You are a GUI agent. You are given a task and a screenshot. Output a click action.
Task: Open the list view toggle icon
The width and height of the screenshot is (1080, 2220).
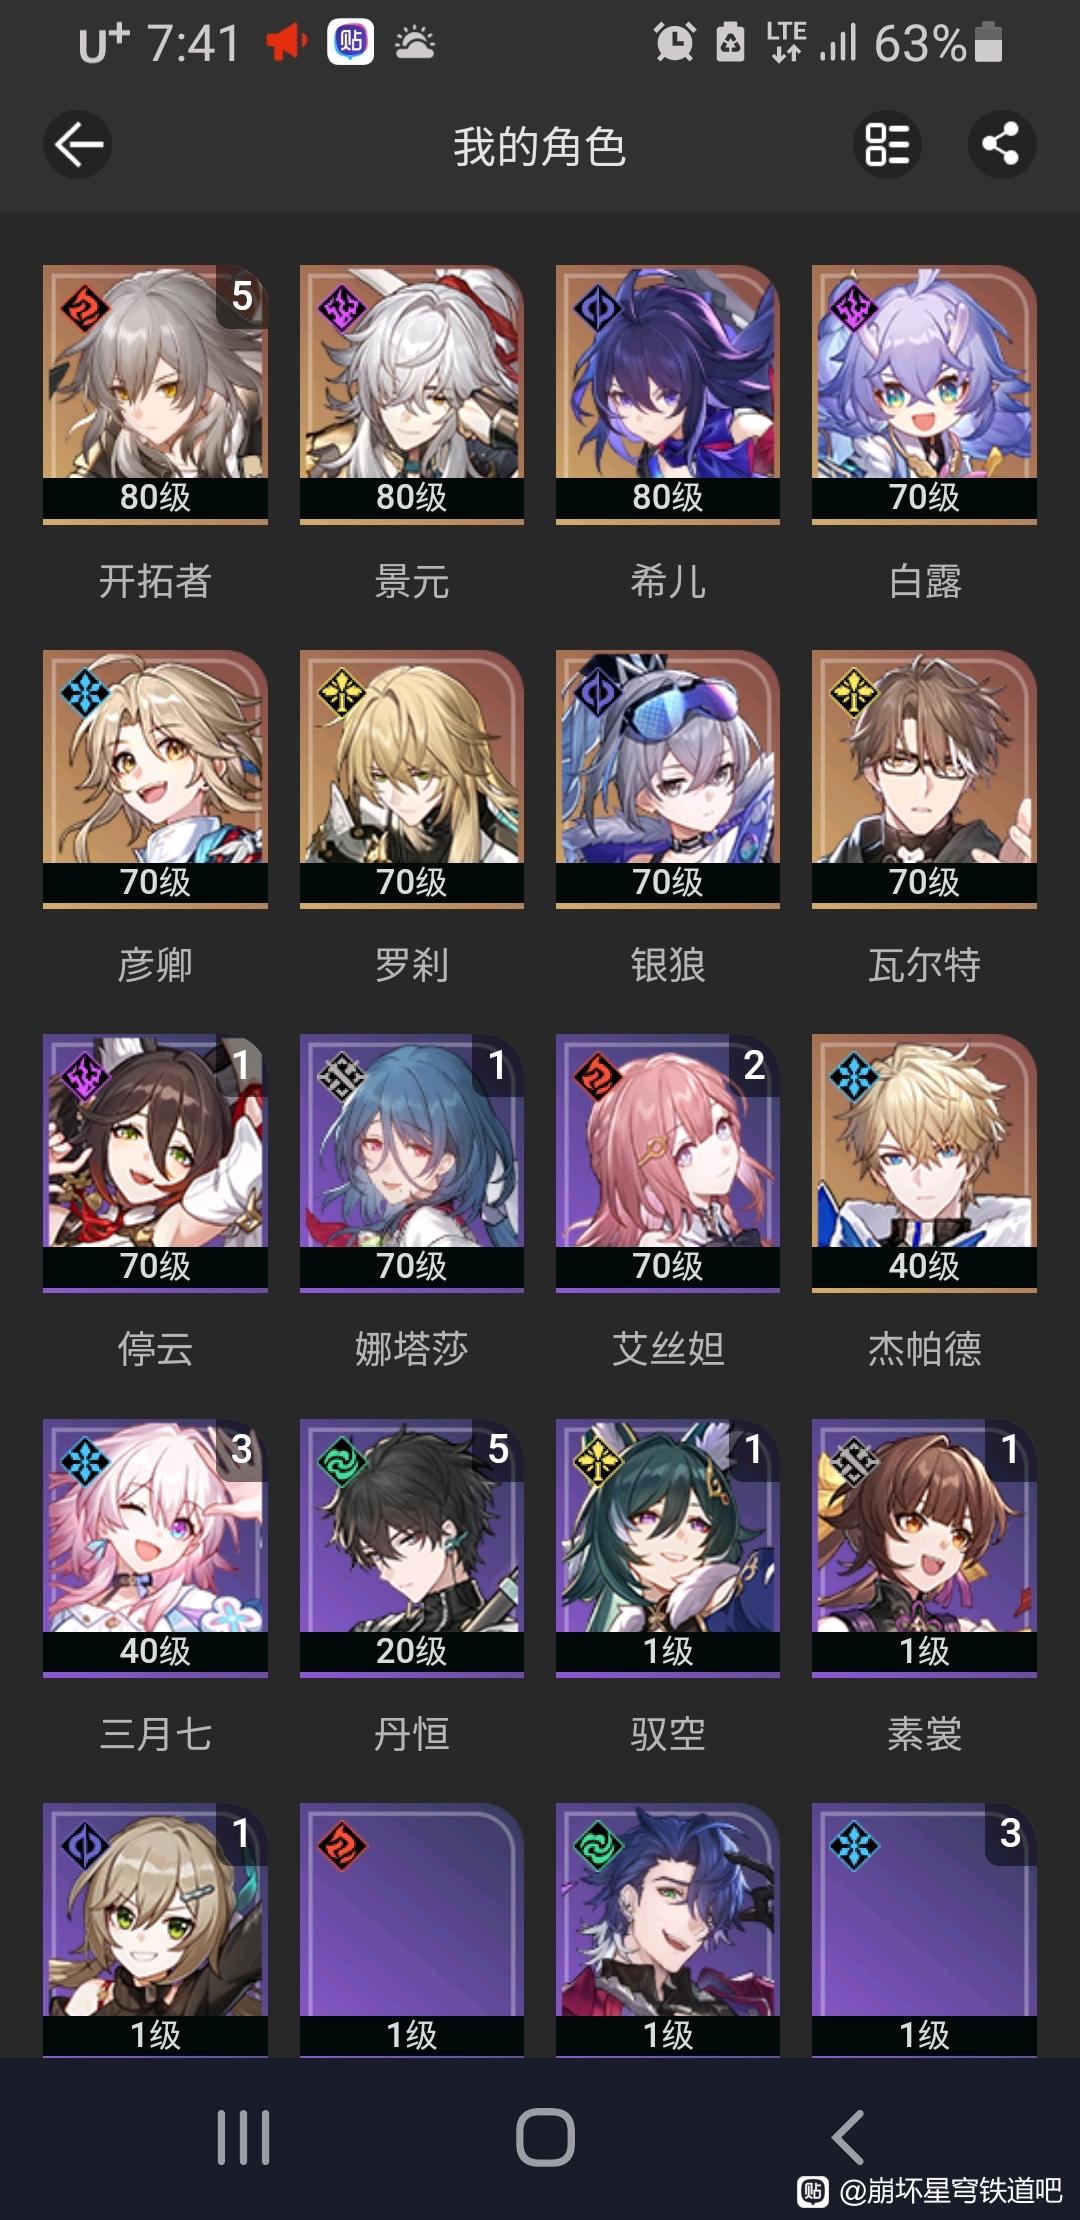(886, 145)
